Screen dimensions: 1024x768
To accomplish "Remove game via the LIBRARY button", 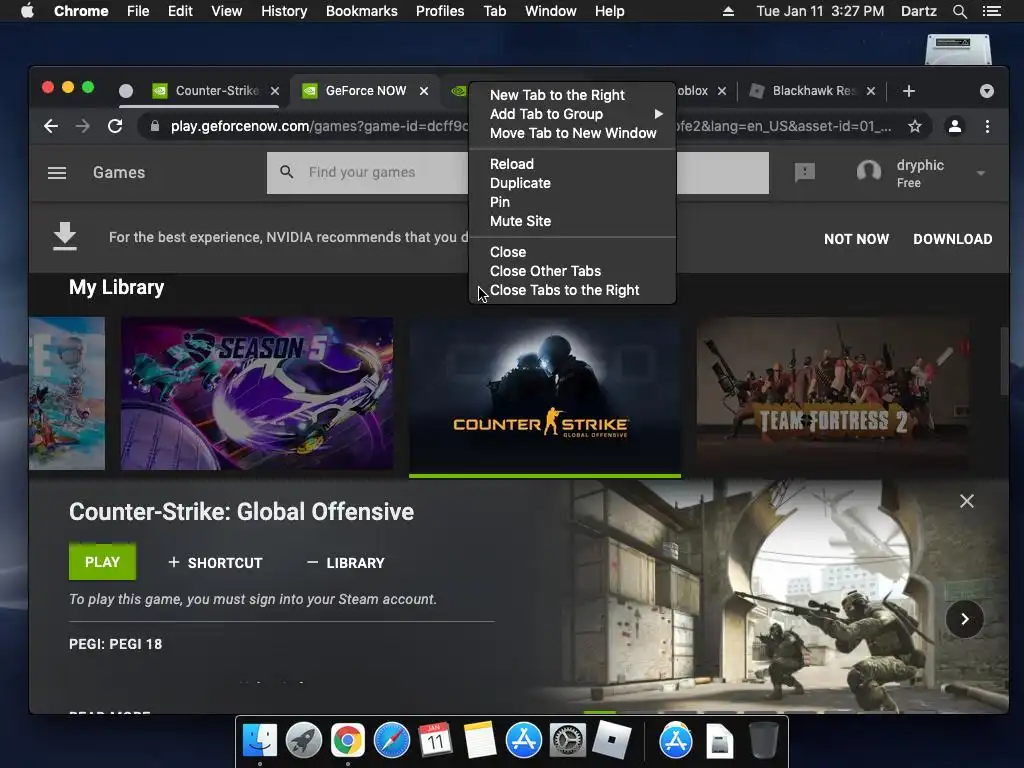I will [345, 562].
